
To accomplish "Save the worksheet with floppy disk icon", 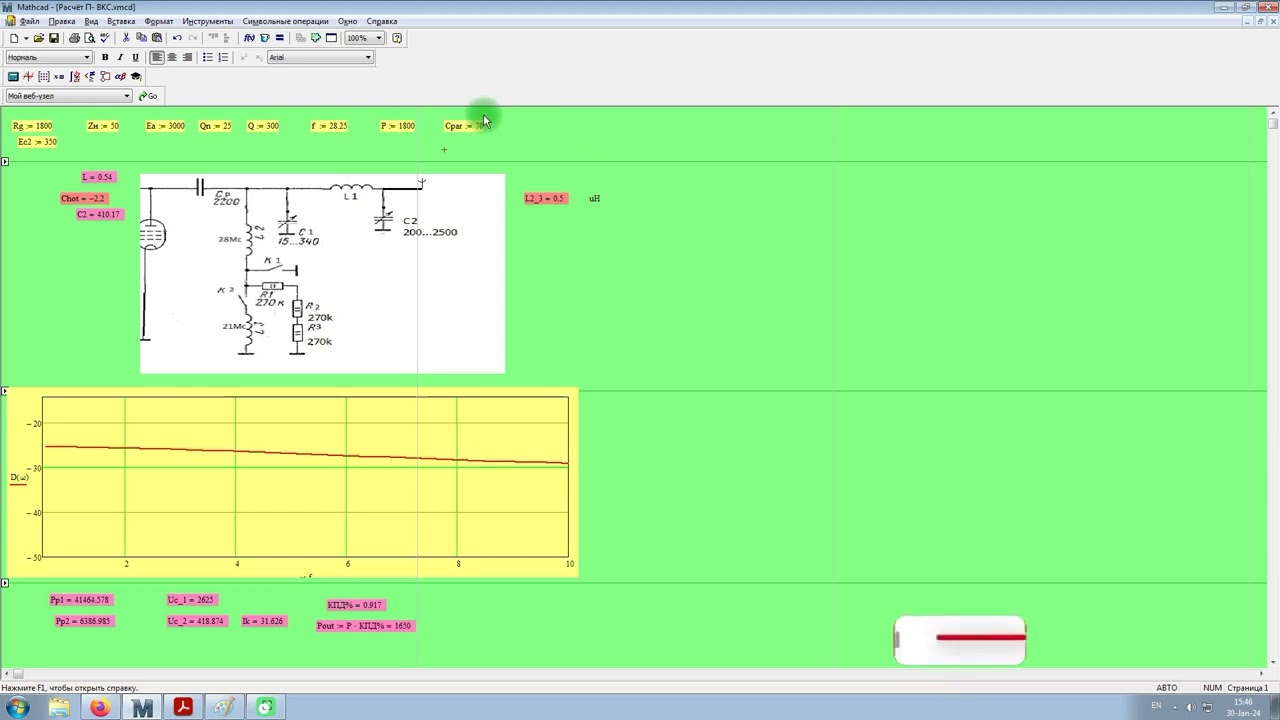I will 54,38.
